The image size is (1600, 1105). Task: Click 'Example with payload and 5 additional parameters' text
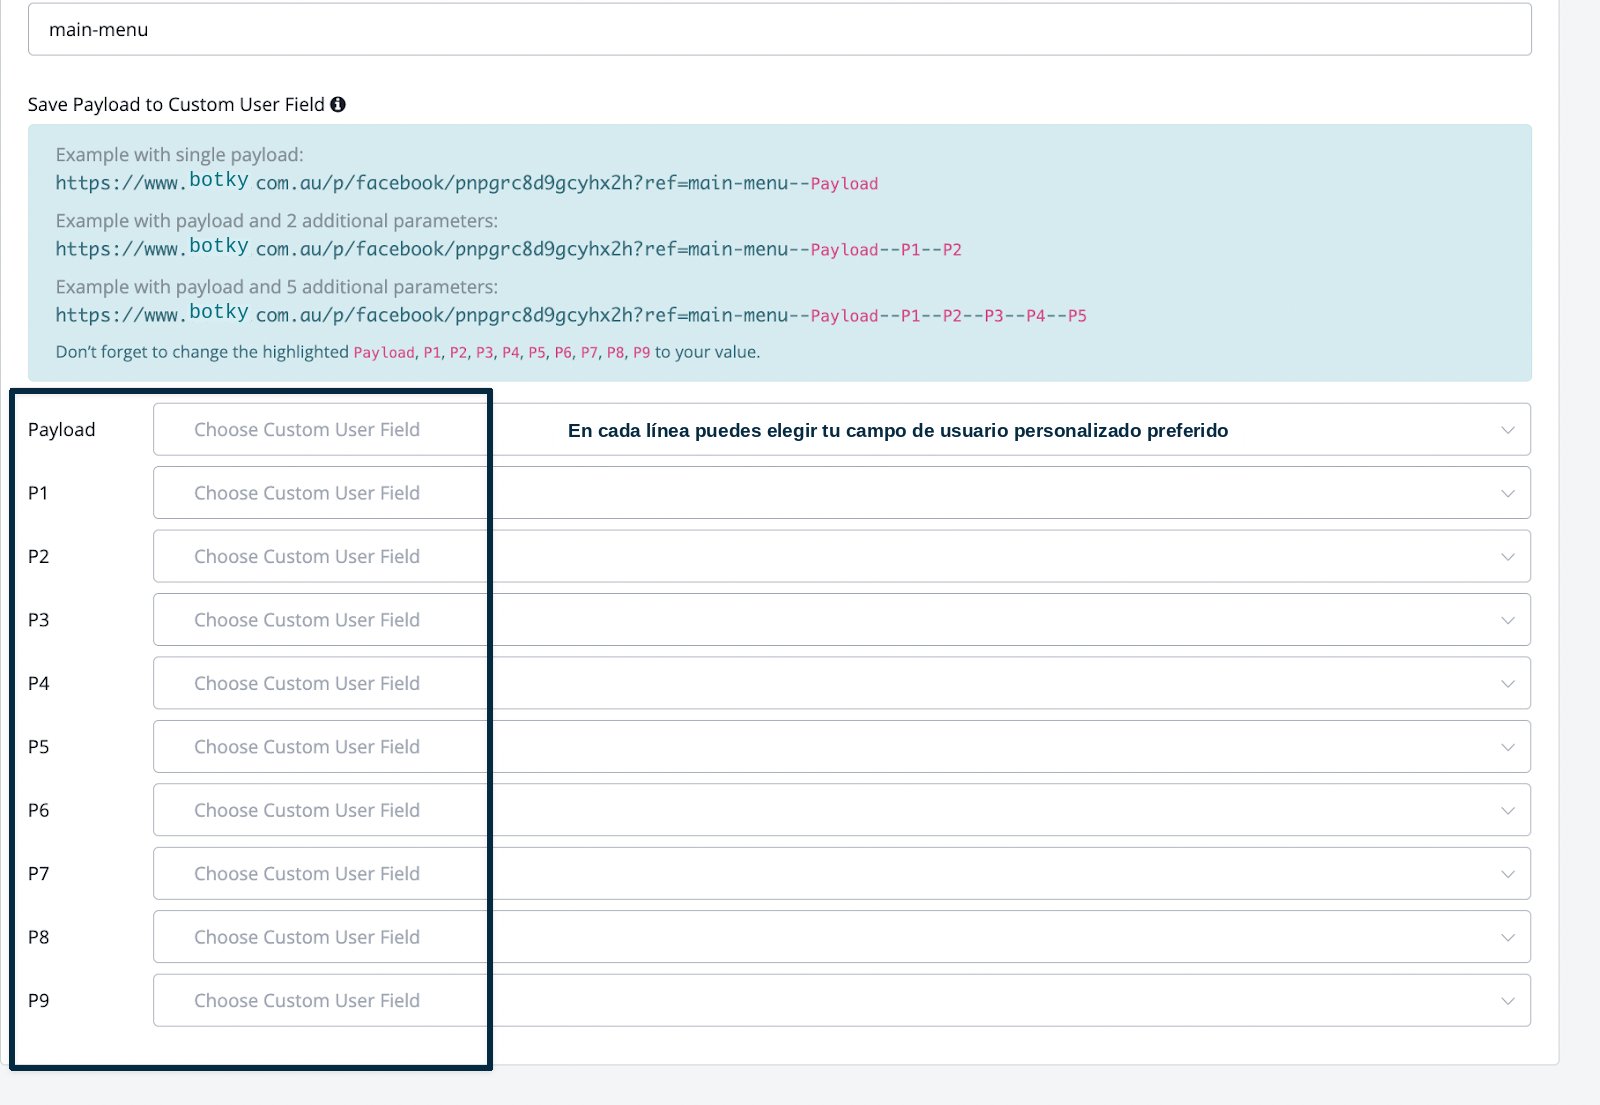pyautogui.click(x=276, y=286)
